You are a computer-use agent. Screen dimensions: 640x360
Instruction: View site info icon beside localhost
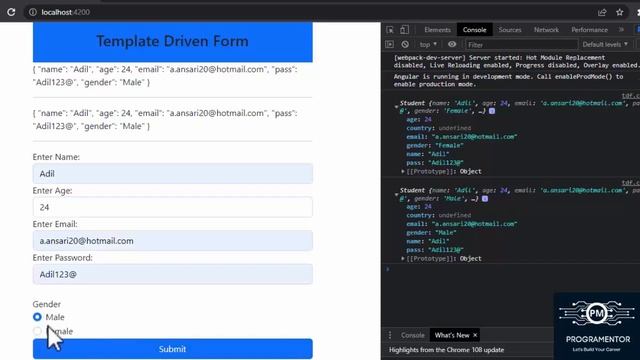33,12
